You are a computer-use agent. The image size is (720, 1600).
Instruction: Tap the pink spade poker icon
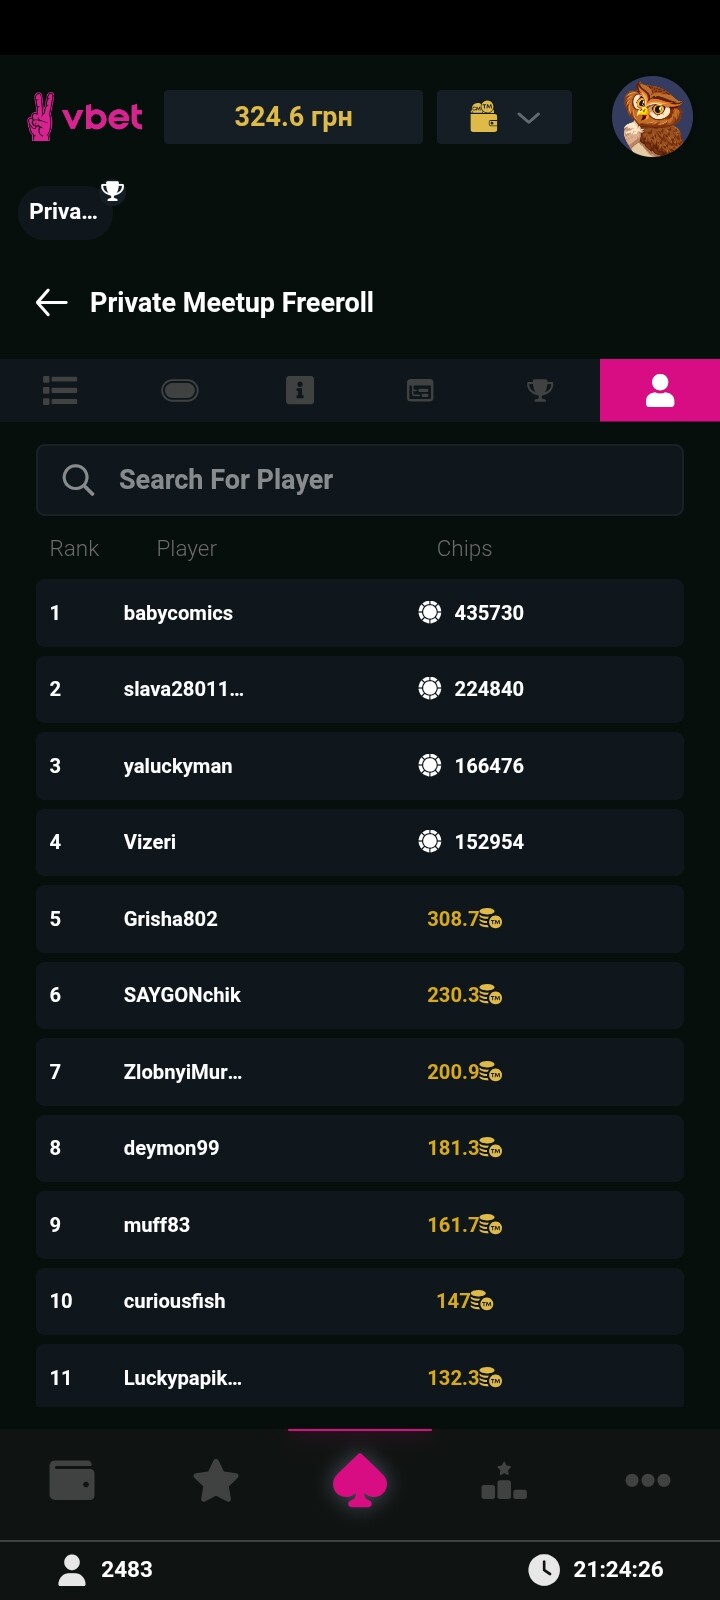[360, 1480]
